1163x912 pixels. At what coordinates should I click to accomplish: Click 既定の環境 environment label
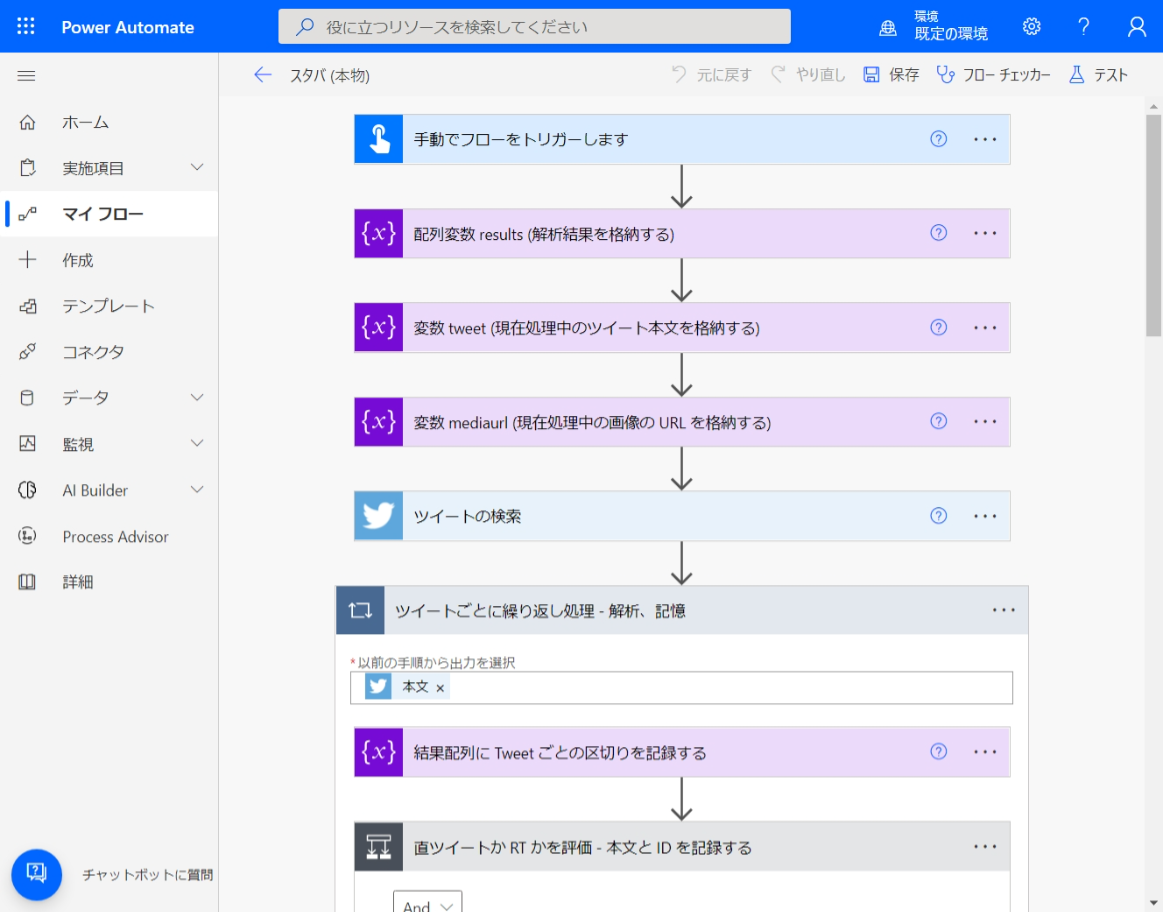[x=951, y=34]
